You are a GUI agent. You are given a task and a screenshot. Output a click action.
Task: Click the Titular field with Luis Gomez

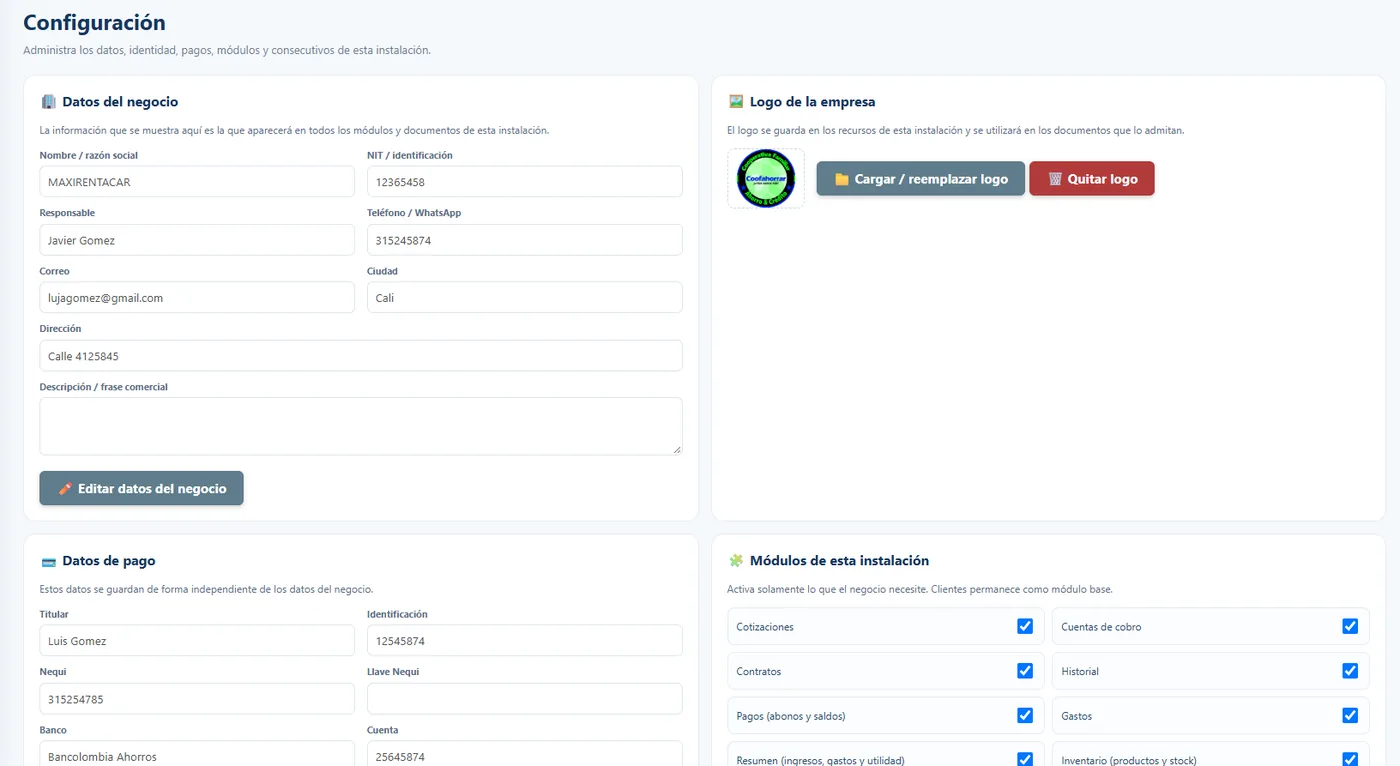(x=197, y=641)
